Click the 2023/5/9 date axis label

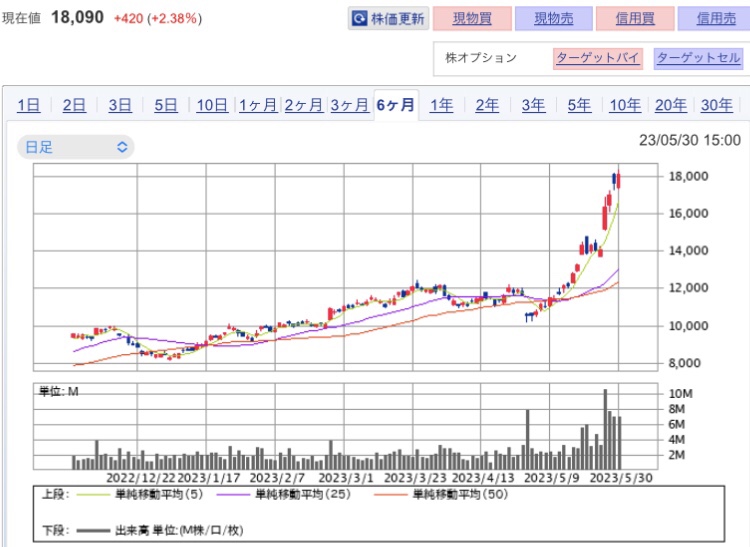coord(551,478)
